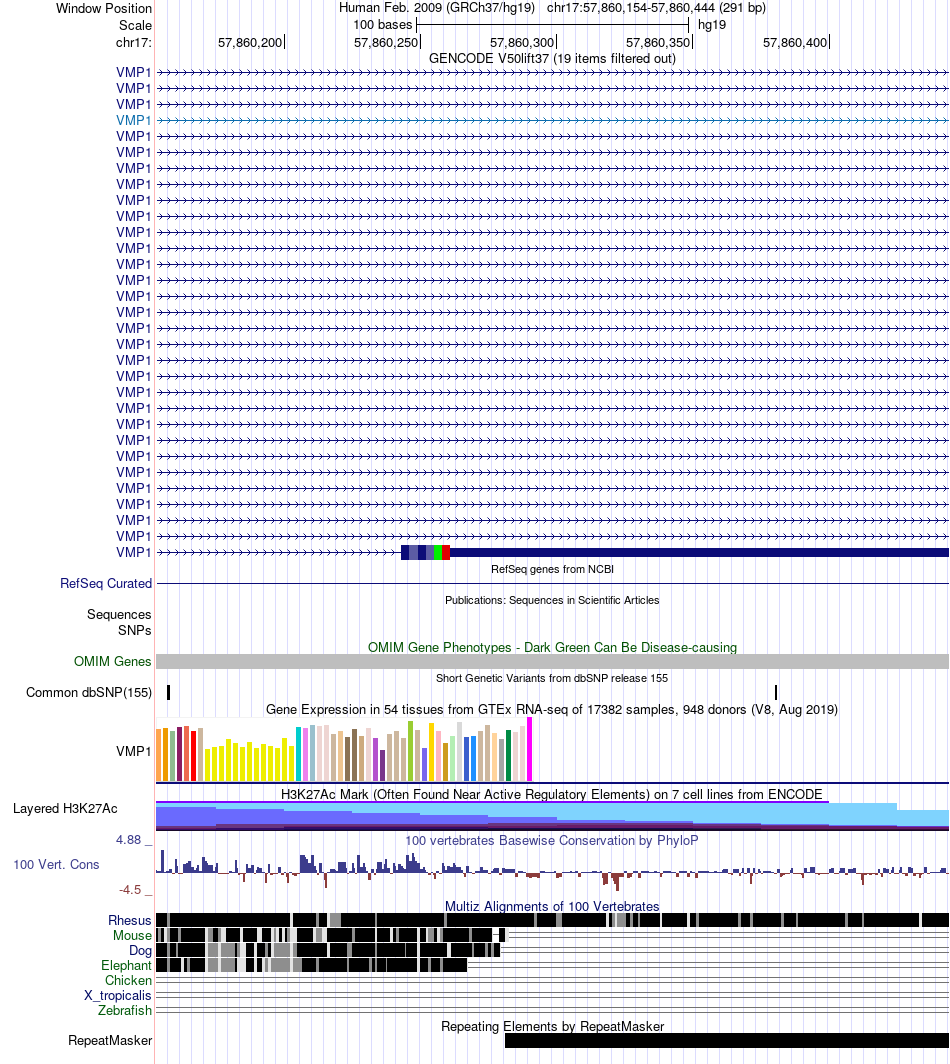Click the Elephant alignment label

pyautogui.click(x=126, y=966)
